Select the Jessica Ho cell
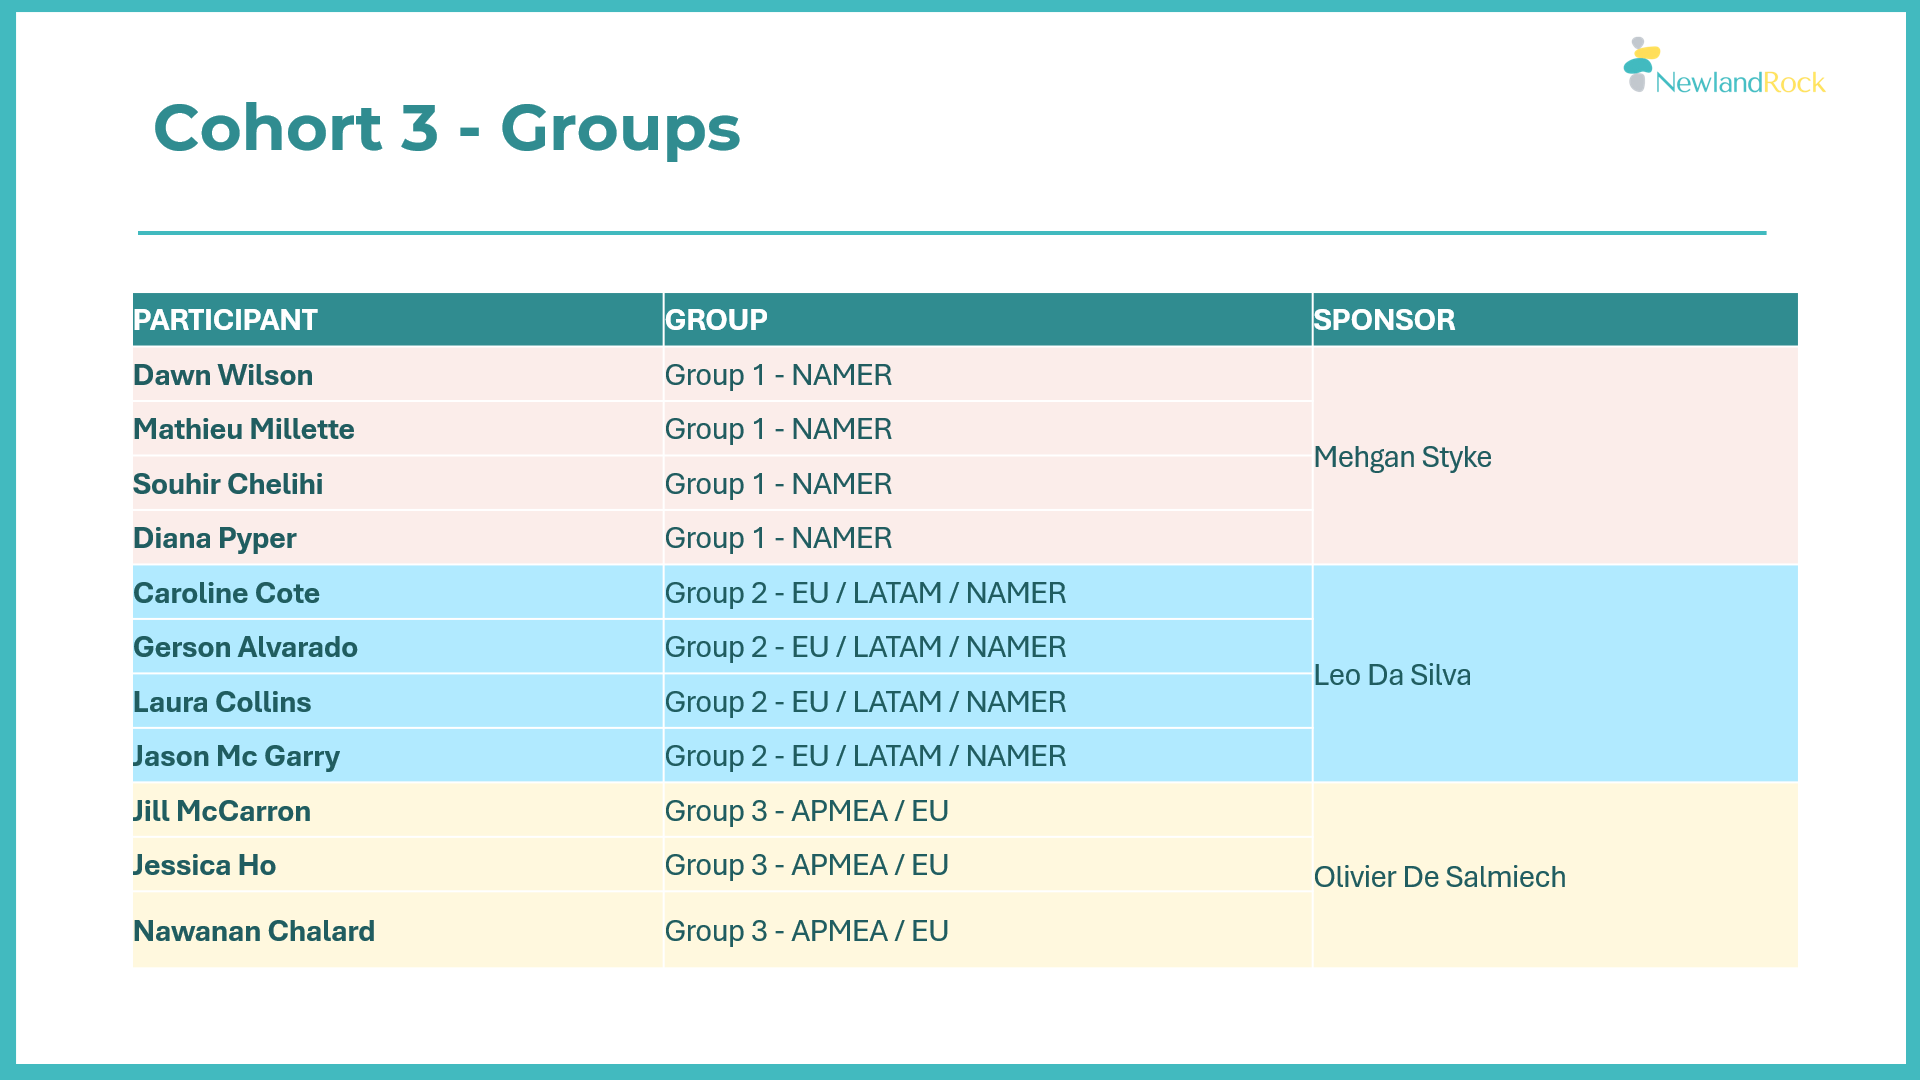 [x=397, y=865]
